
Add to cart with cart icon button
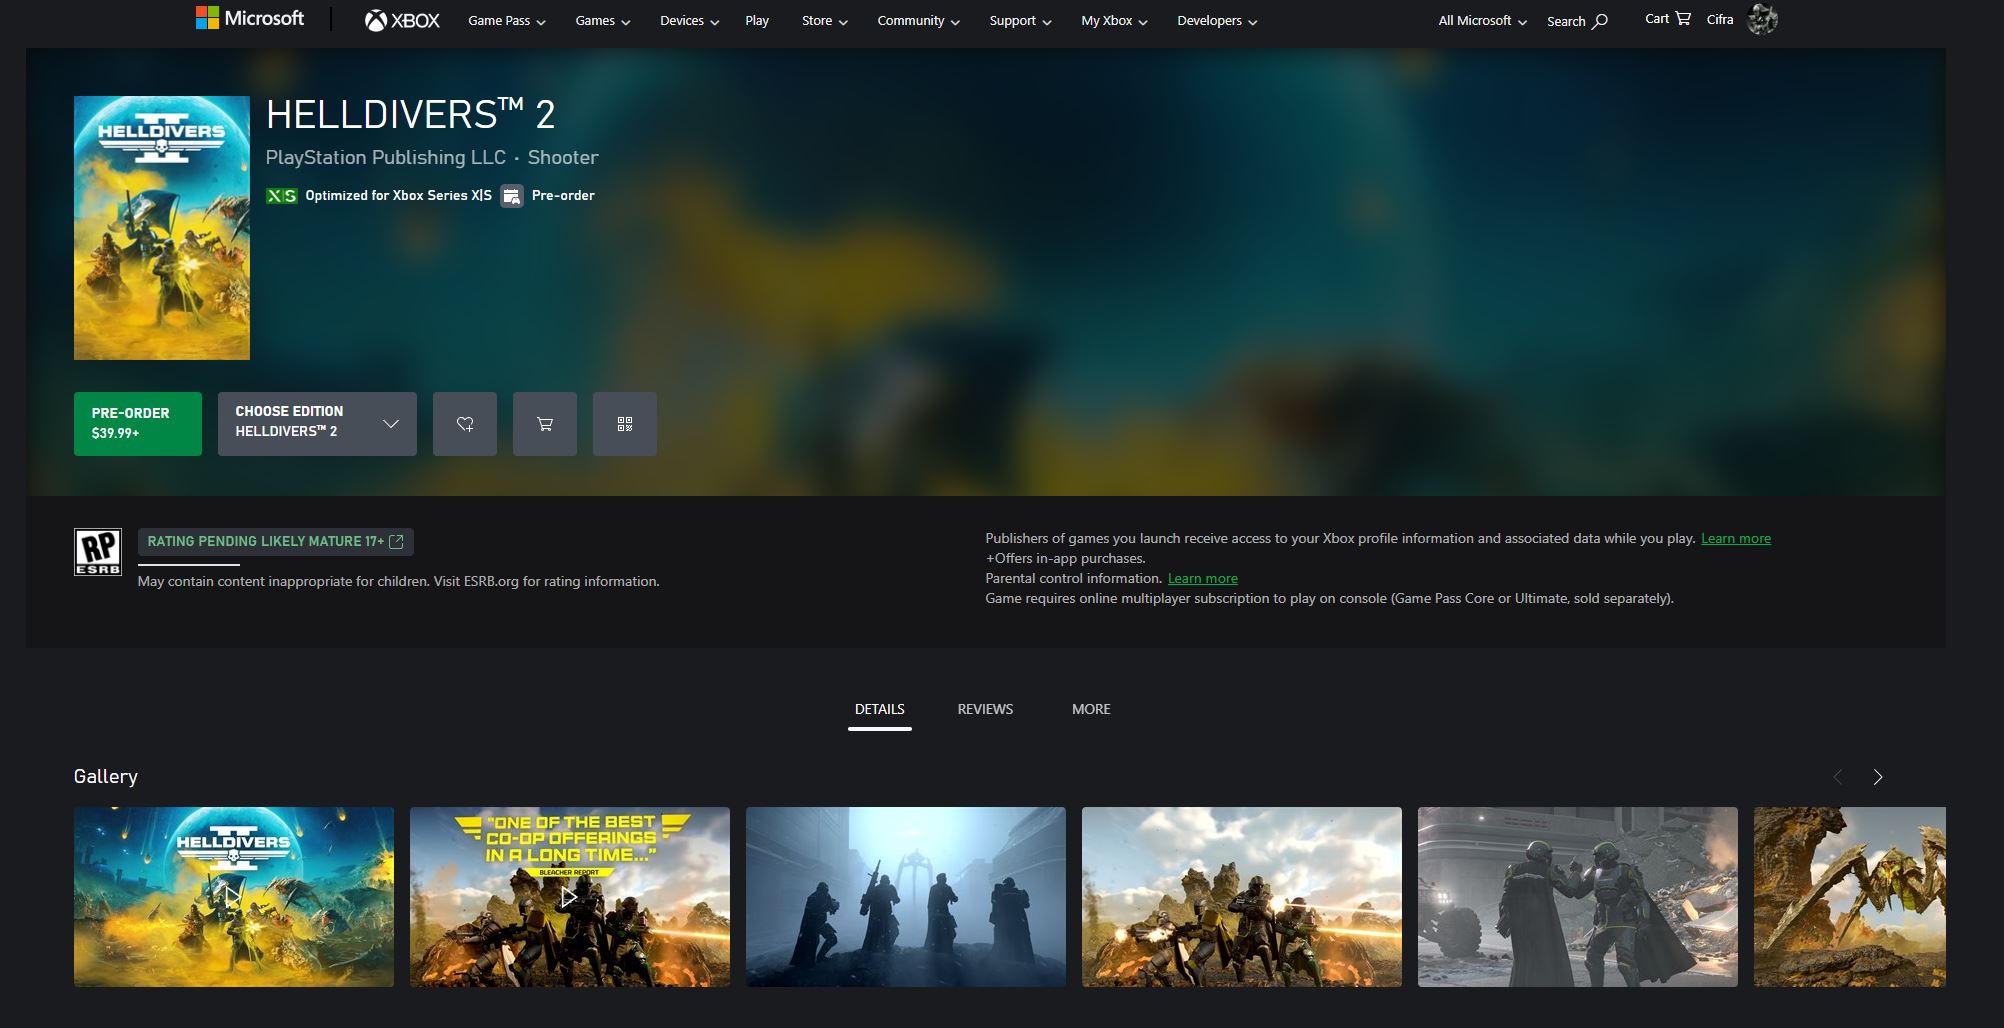[545, 424]
